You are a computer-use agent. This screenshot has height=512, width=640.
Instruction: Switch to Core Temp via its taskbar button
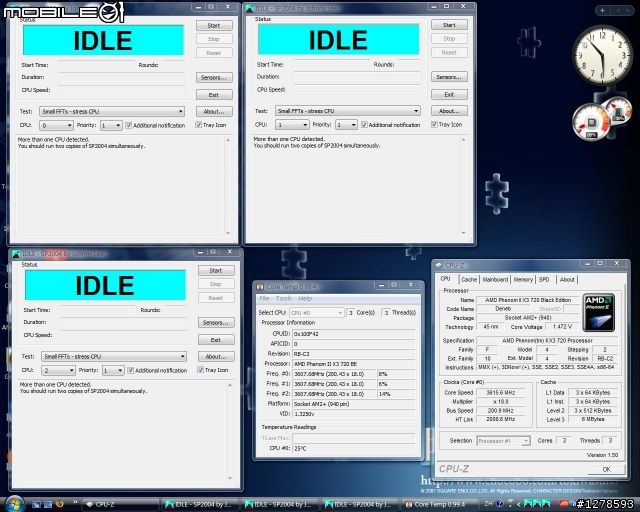tap(441, 505)
